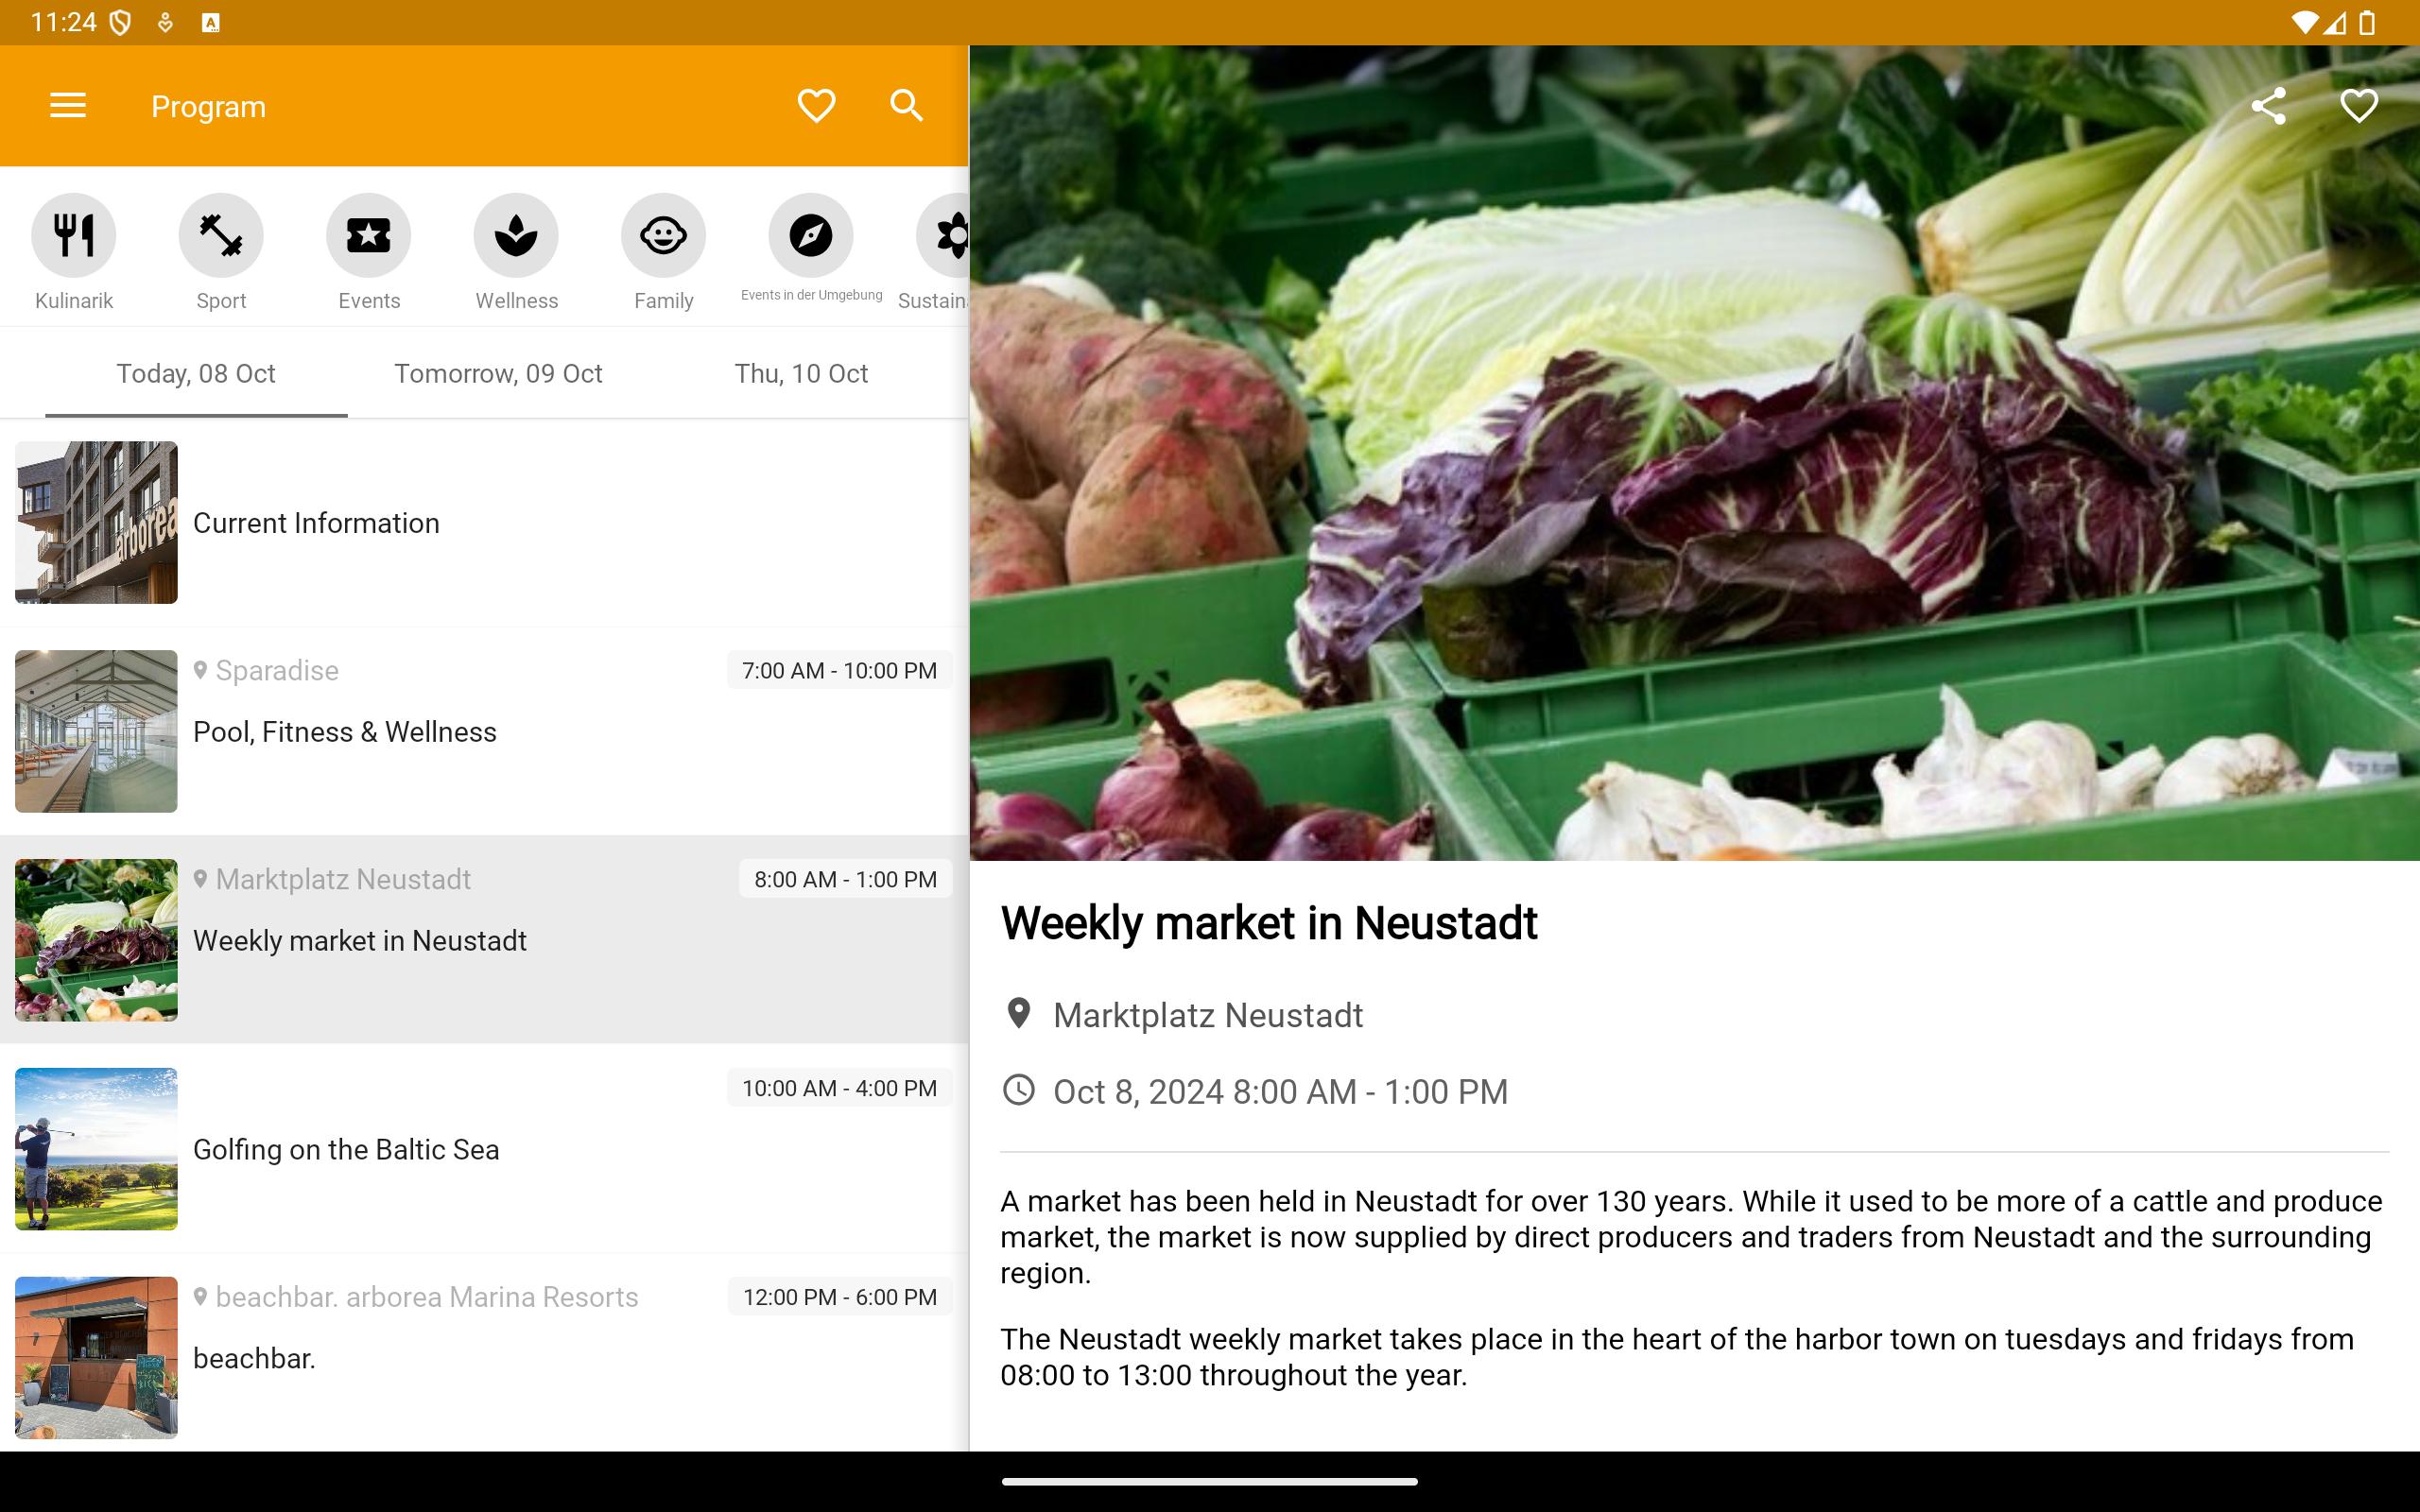Screen dimensions: 2420x1512
Task: Tap Marktplatz Neustadt location in details
Action: click(1207, 1015)
